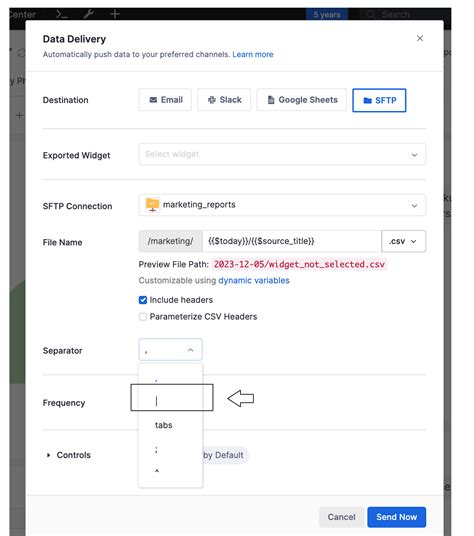Viewport: 474px width, 536px height.
Task: Pick the semicolon separator option
Action: point(170,449)
